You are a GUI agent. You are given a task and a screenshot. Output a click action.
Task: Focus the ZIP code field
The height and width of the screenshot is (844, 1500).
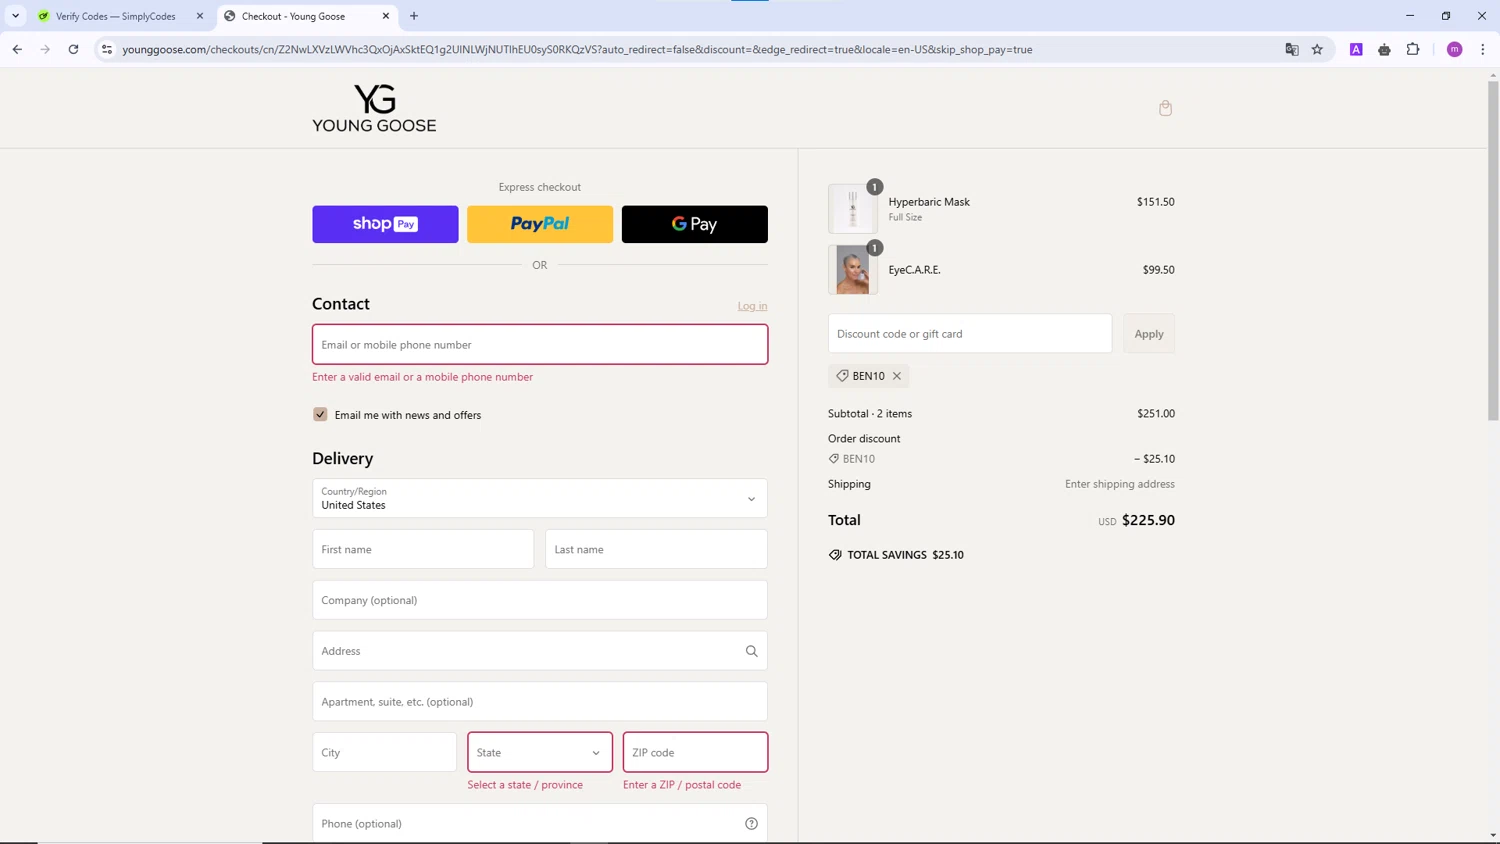point(695,752)
